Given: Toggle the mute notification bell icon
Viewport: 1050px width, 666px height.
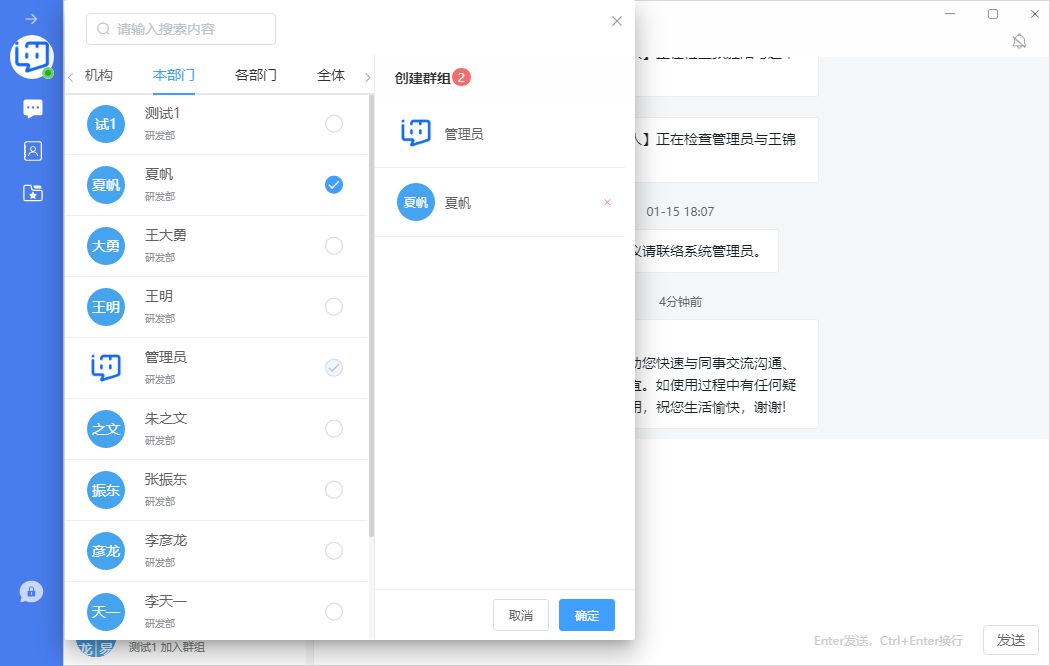Looking at the screenshot, I should (x=1019, y=41).
